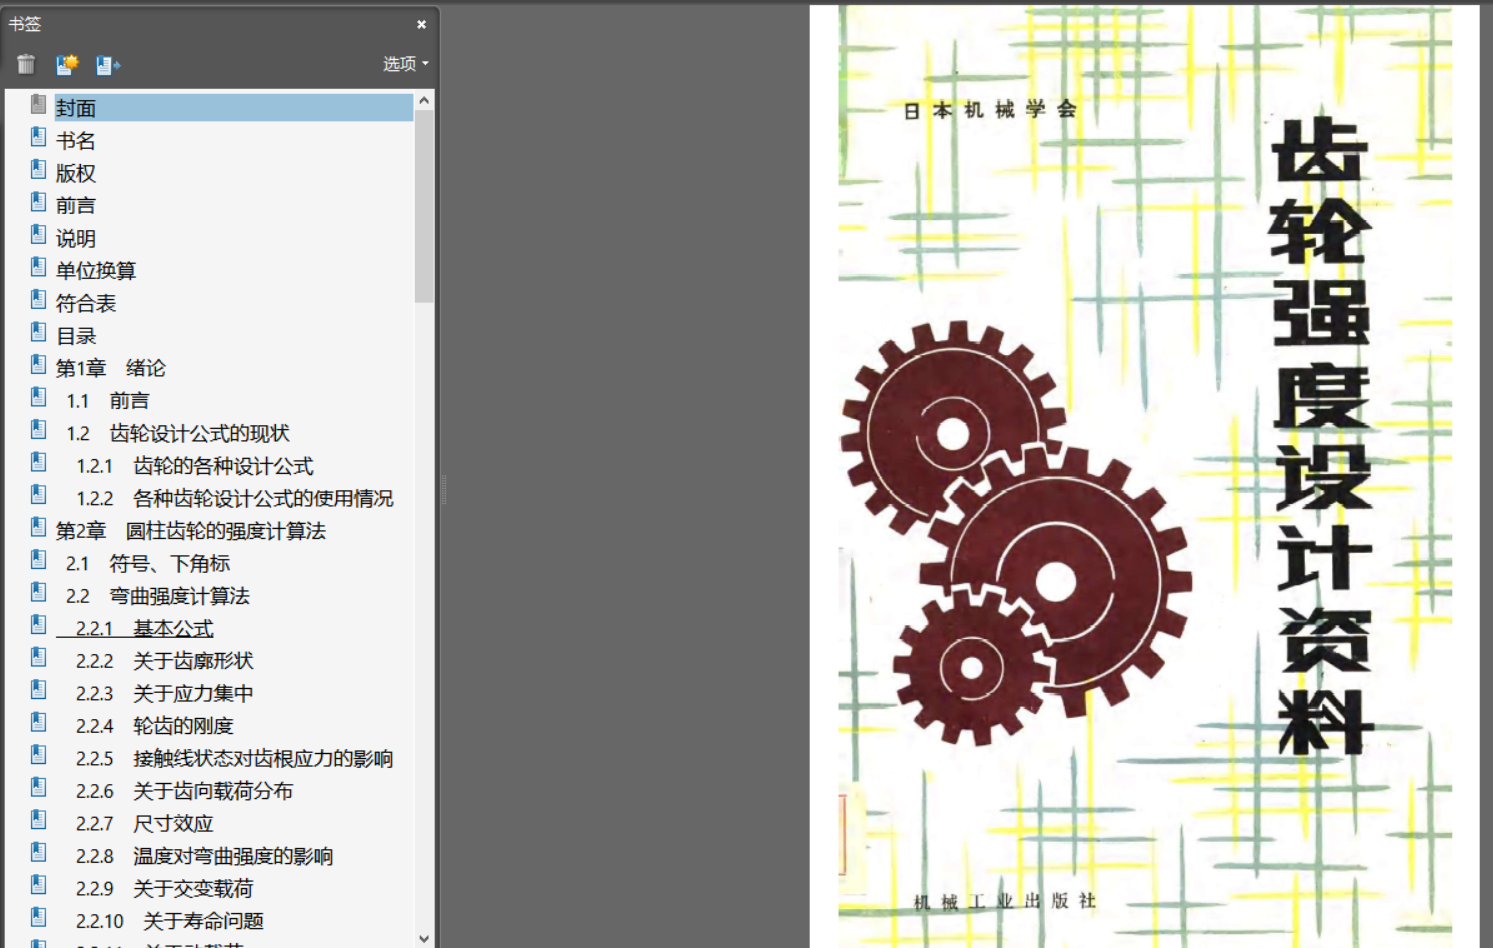This screenshot has height=948, width=1493.
Task: Click the bookmark icon beside 第2章
Action: point(38,528)
